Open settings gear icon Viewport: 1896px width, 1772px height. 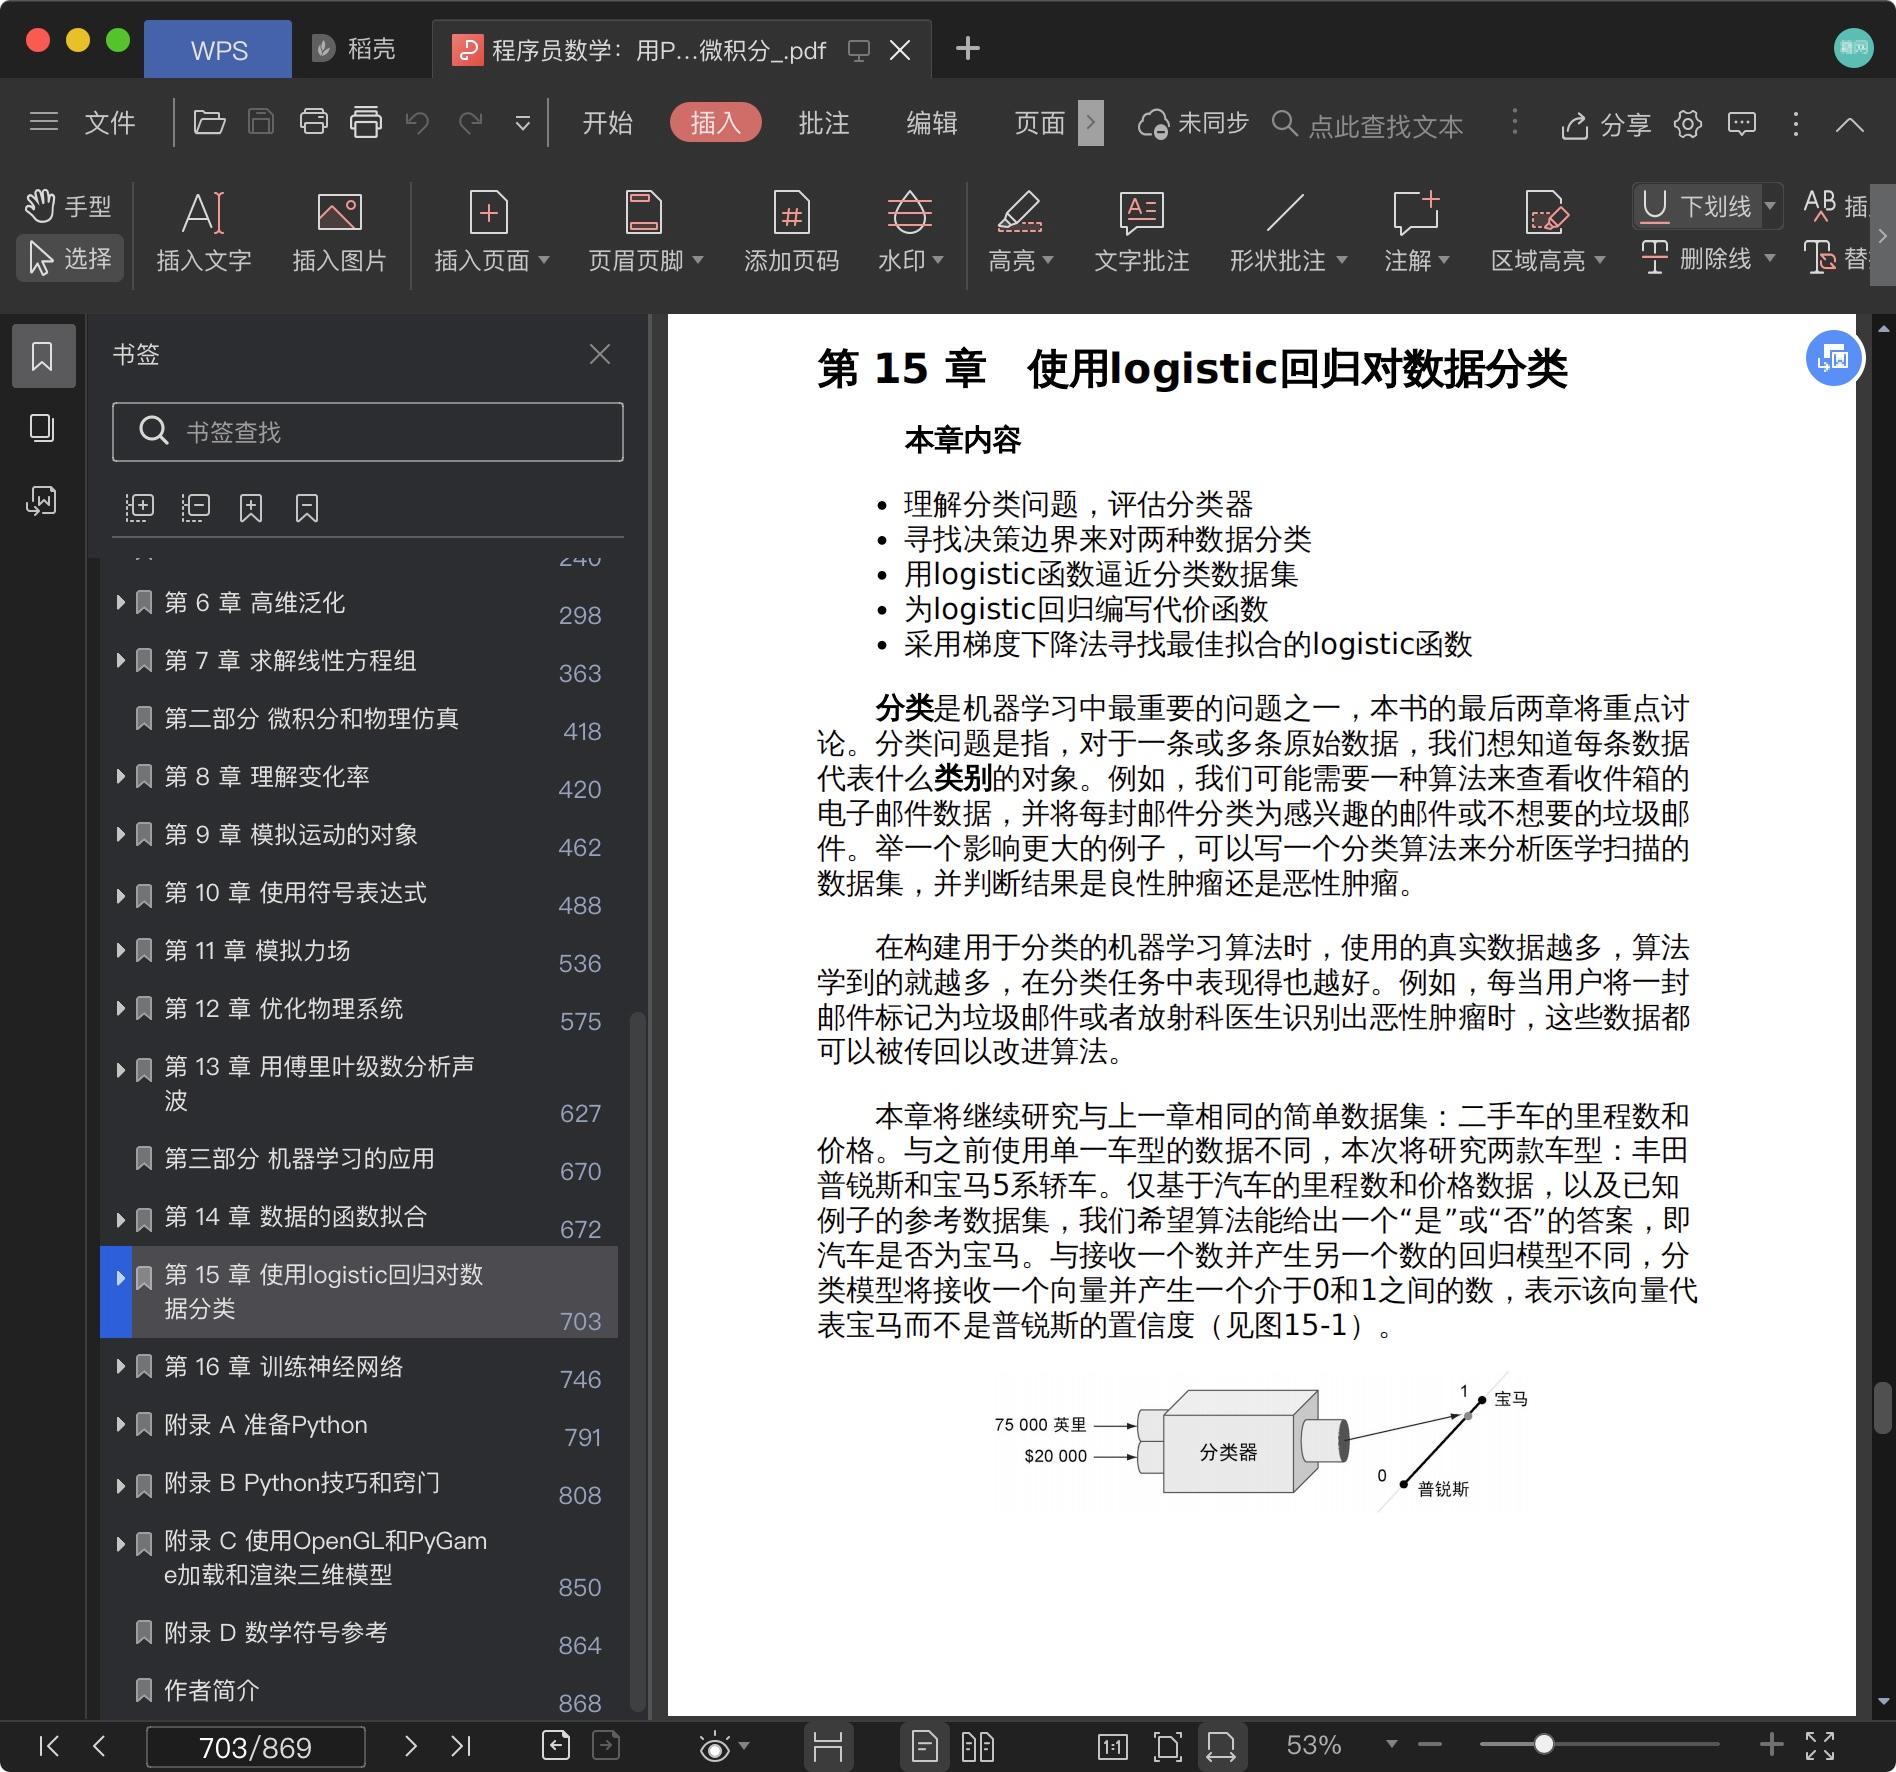coord(1688,124)
